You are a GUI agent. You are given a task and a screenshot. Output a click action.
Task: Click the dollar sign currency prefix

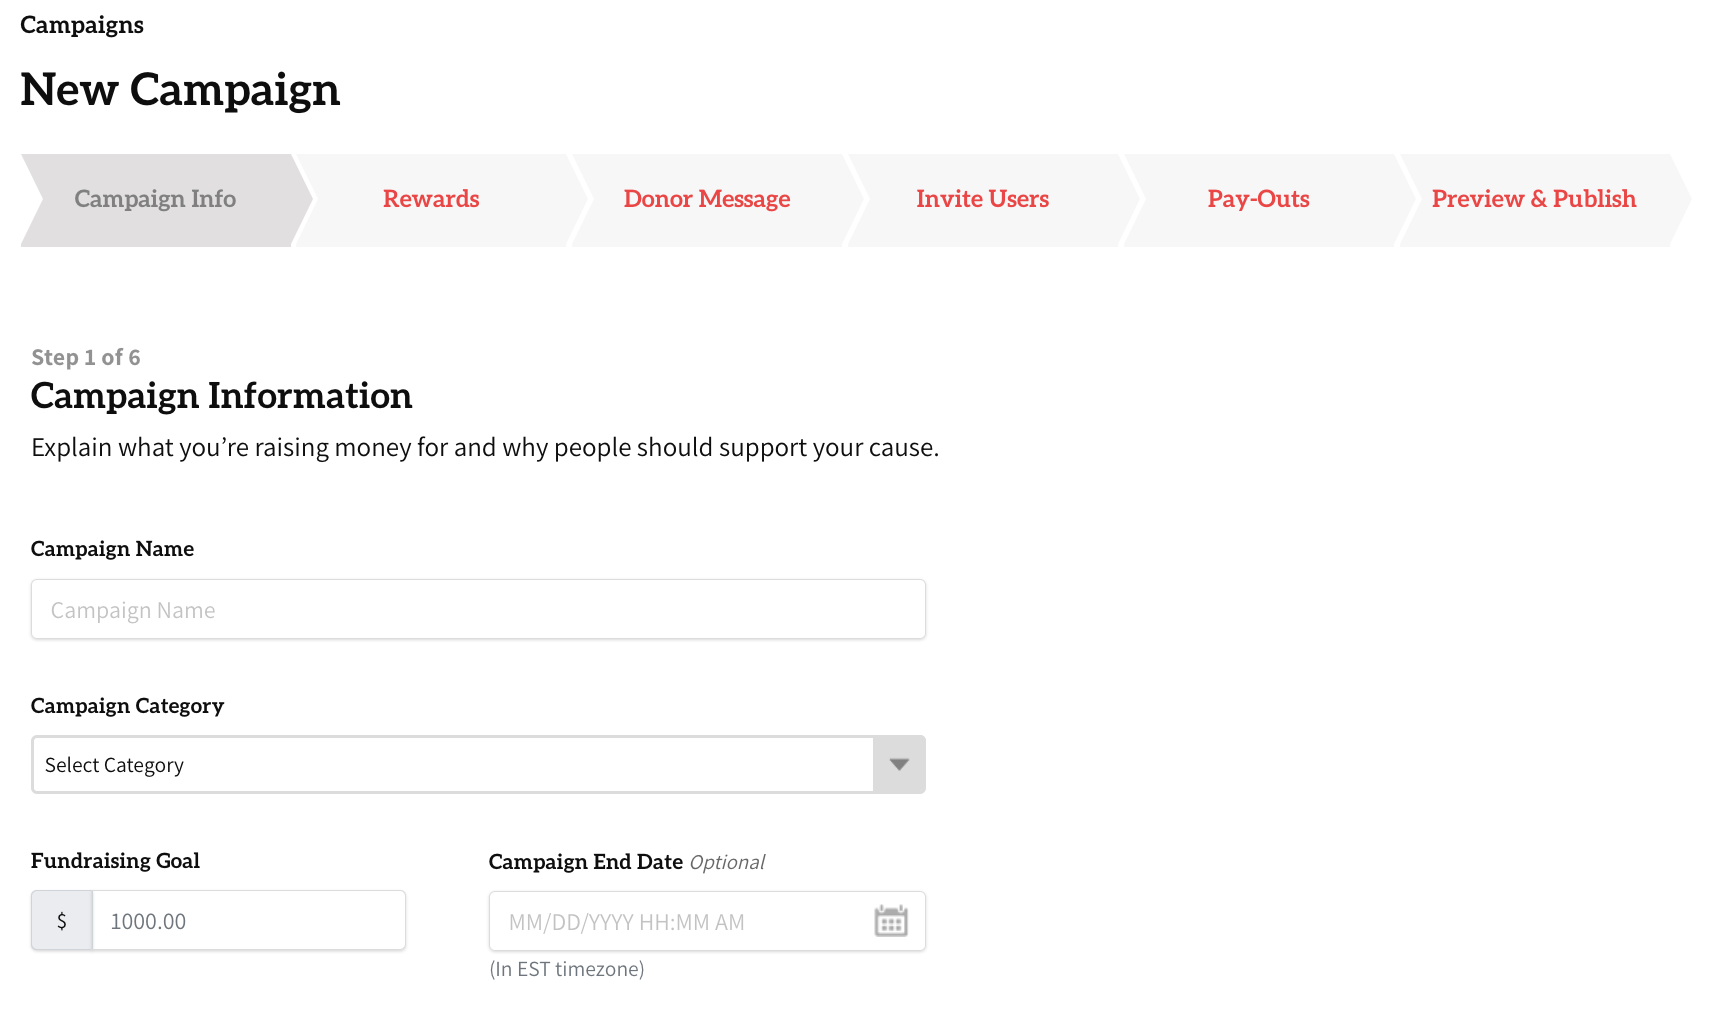[x=62, y=921]
